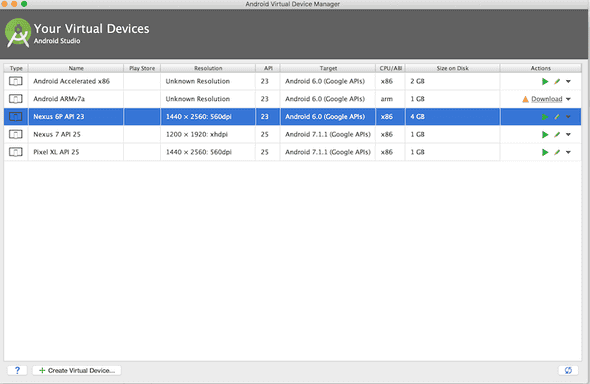This screenshot has height=384, width=590.
Task: Click the Android Studio logo
Action: (x=18, y=33)
